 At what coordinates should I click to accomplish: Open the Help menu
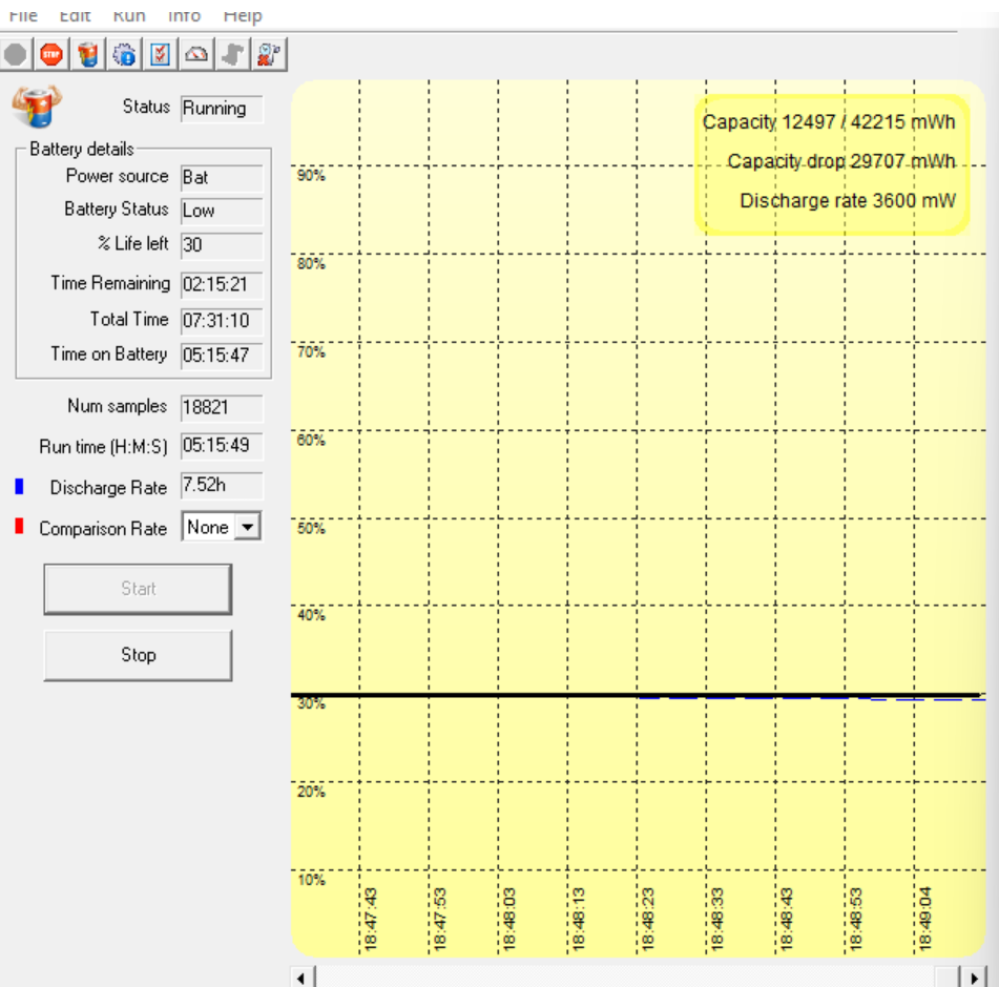pos(242,15)
